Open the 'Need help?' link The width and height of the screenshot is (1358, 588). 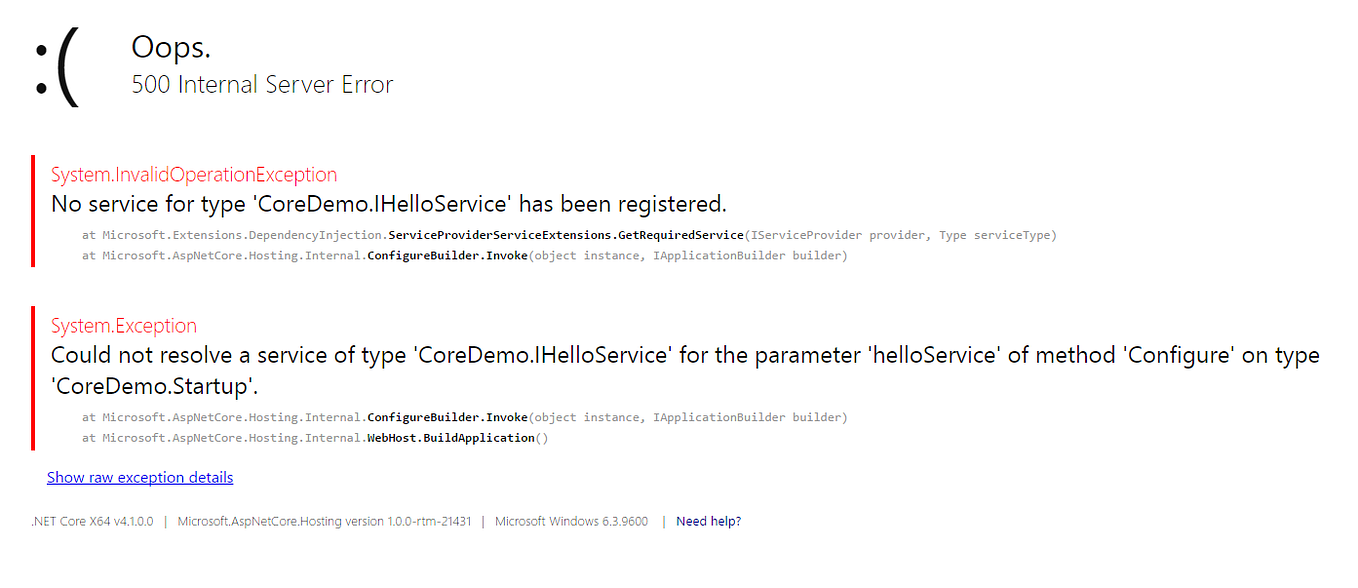click(x=708, y=521)
